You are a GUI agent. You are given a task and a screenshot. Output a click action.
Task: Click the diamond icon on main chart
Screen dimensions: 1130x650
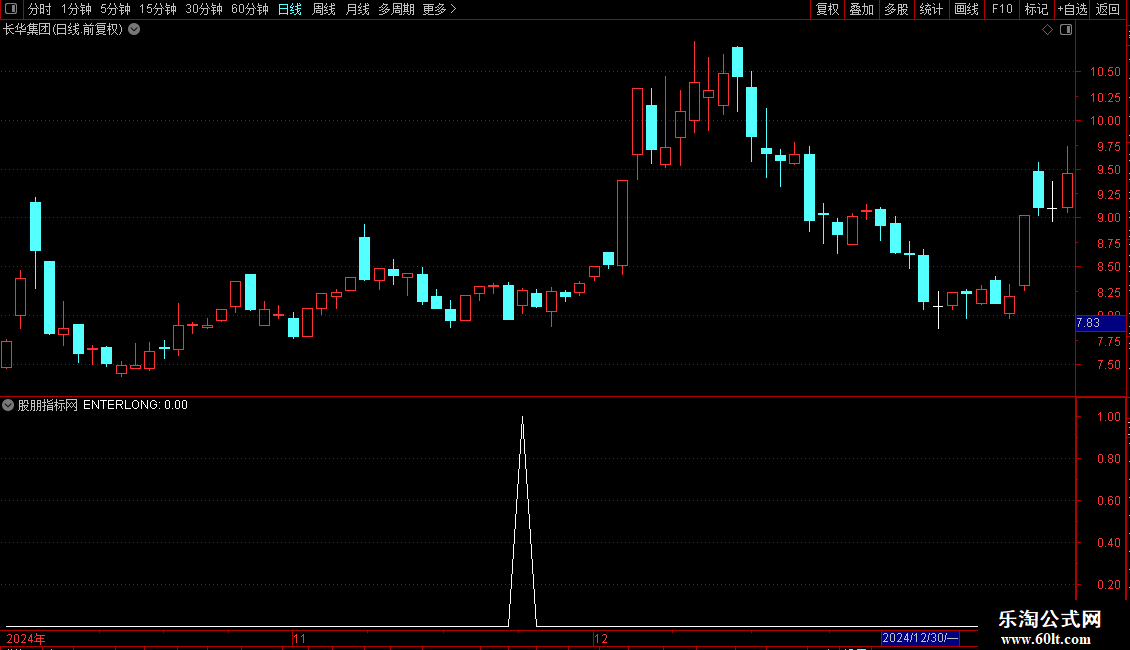pos(1048,30)
